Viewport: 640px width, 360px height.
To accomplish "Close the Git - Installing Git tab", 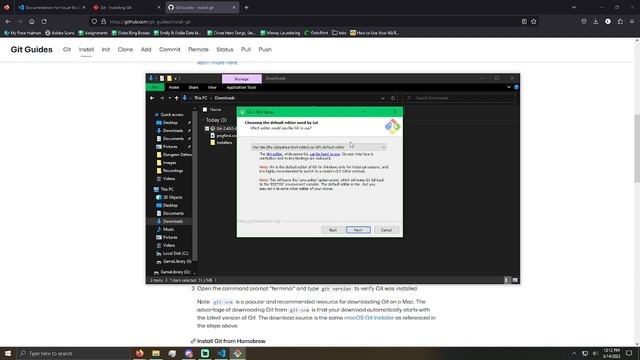I will click(159, 7).
